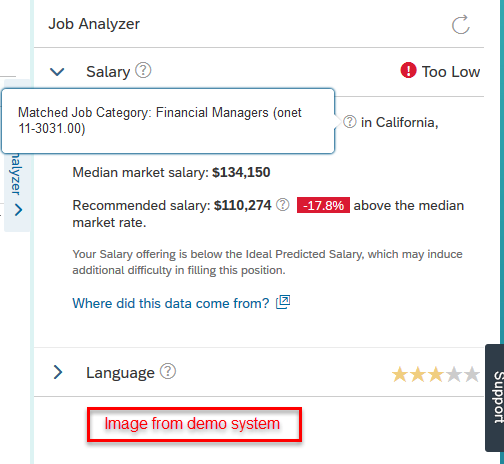Viewport: 504px width, 464px height.
Task: Open help icon next to Recommended salary
Action: (283, 204)
